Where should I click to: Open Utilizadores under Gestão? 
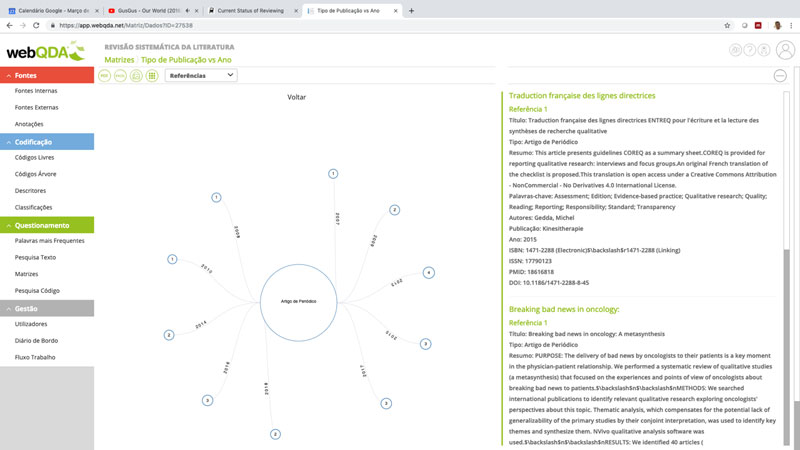(31, 324)
